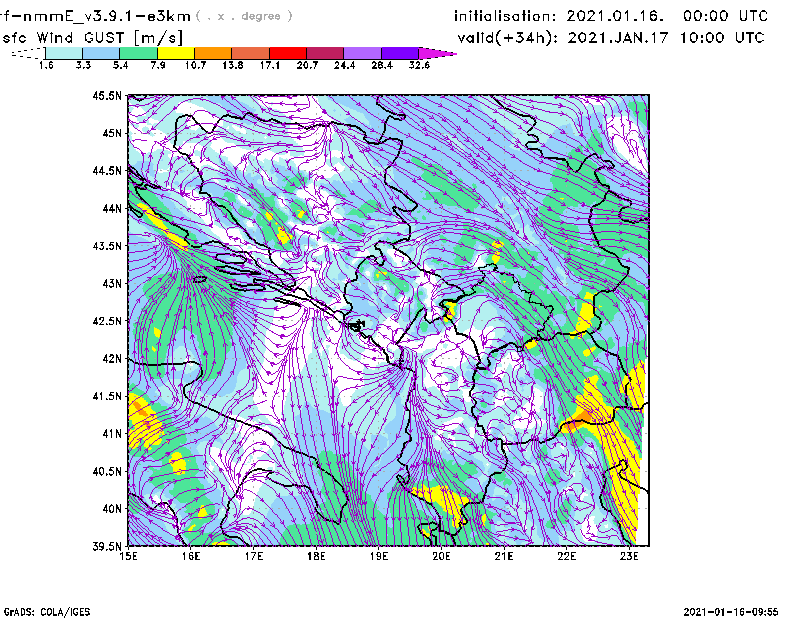Select the yellow 7.9–10.7 legend swatch
The image size is (800, 618).
click(x=176, y=53)
